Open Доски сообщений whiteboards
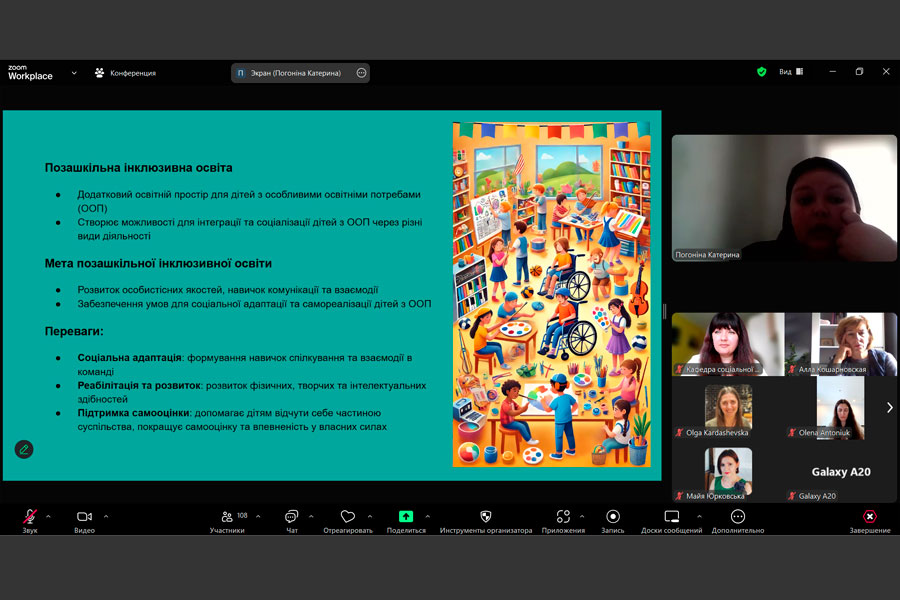This screenshot has height=600, width=900. pyautogui.click(x=671, y=517)
